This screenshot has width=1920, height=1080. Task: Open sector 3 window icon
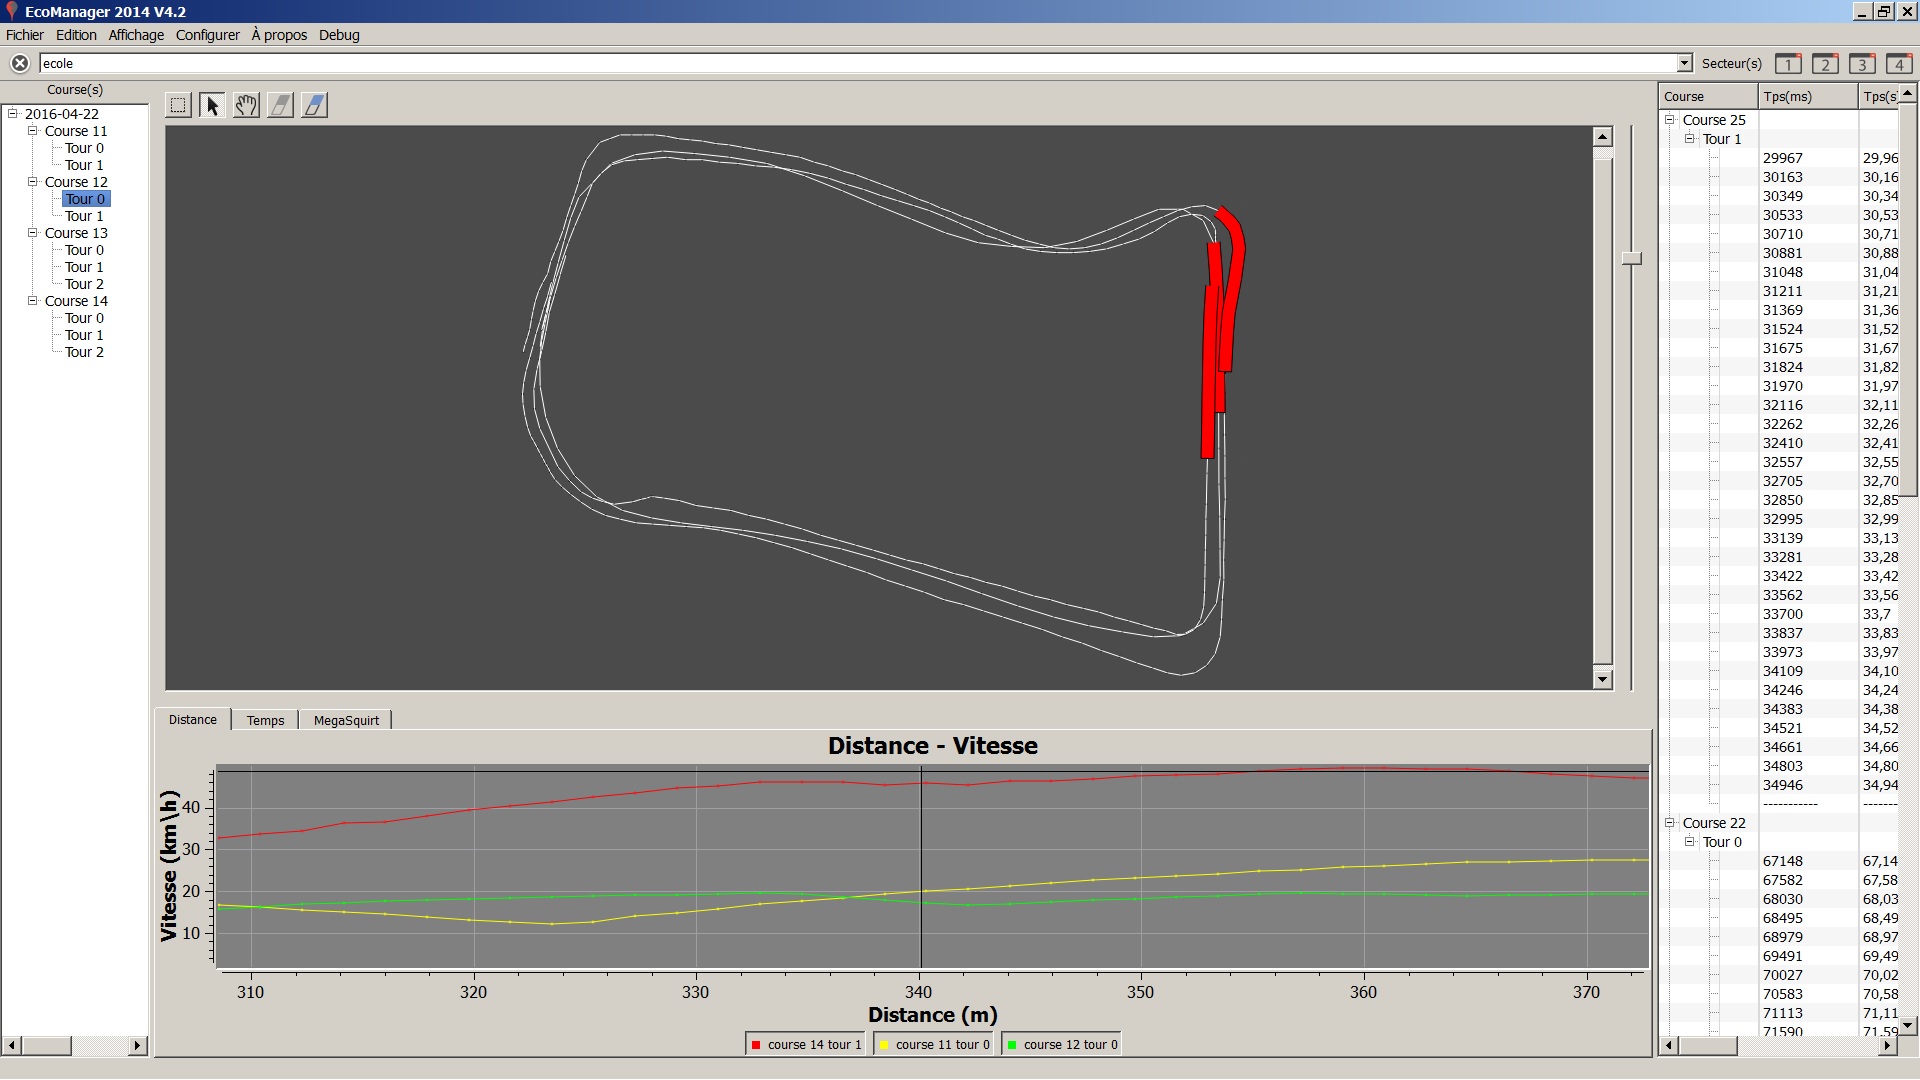(1861, 64)
